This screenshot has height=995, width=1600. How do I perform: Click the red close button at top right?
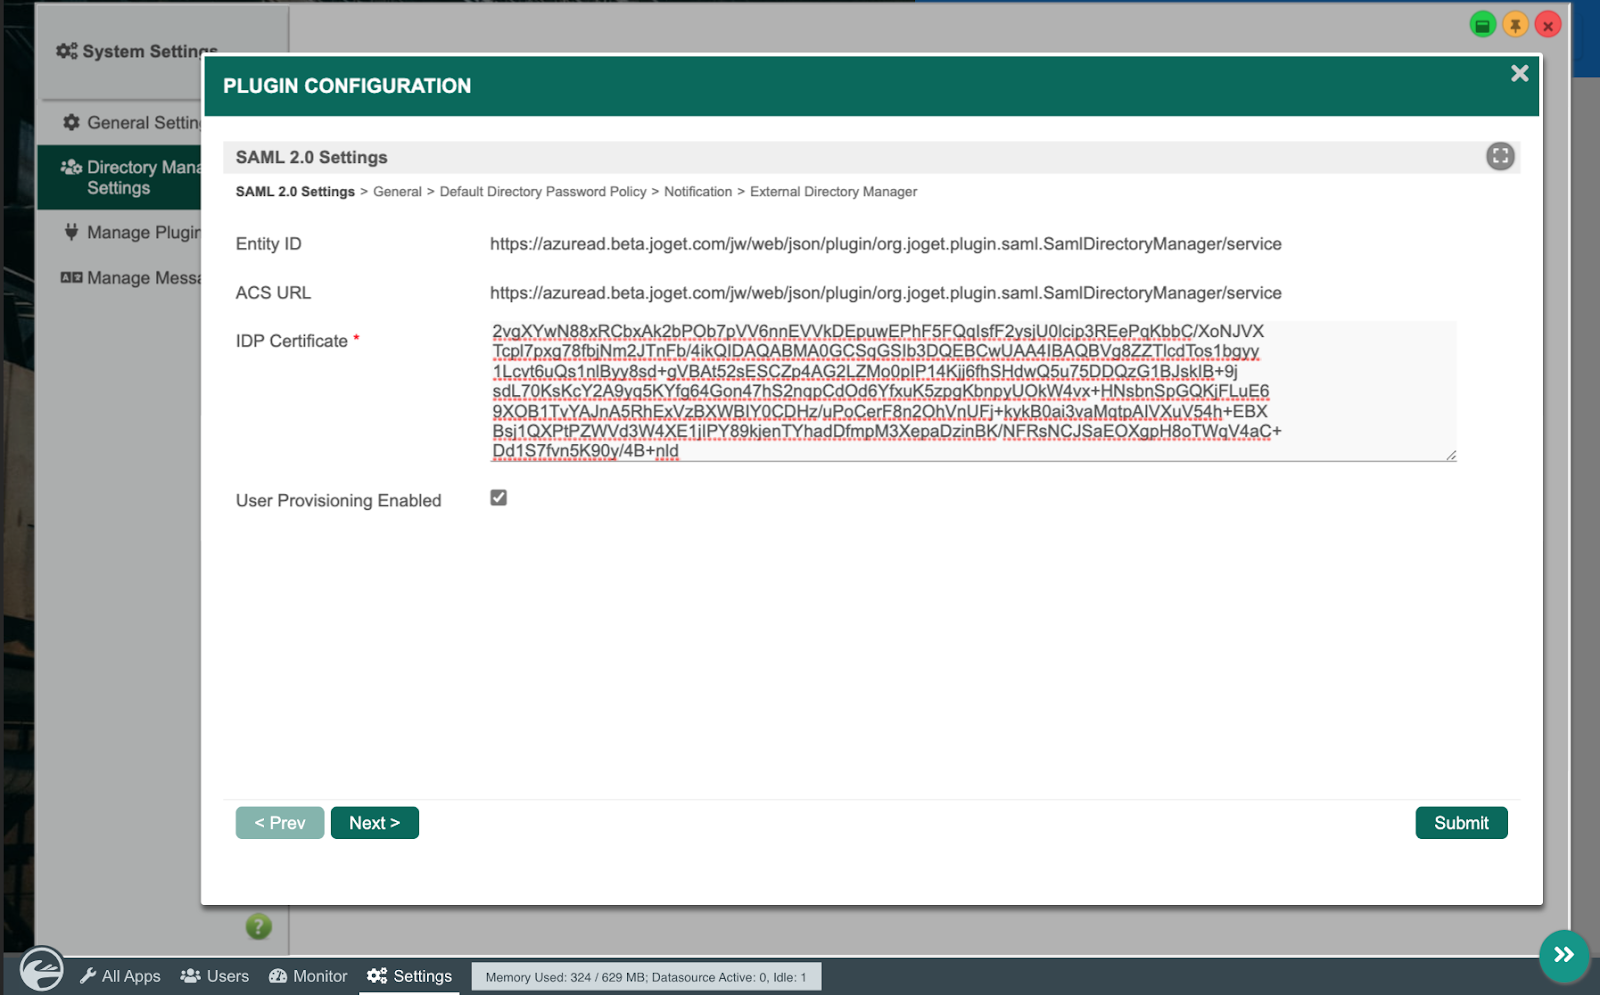point(1548,25)
